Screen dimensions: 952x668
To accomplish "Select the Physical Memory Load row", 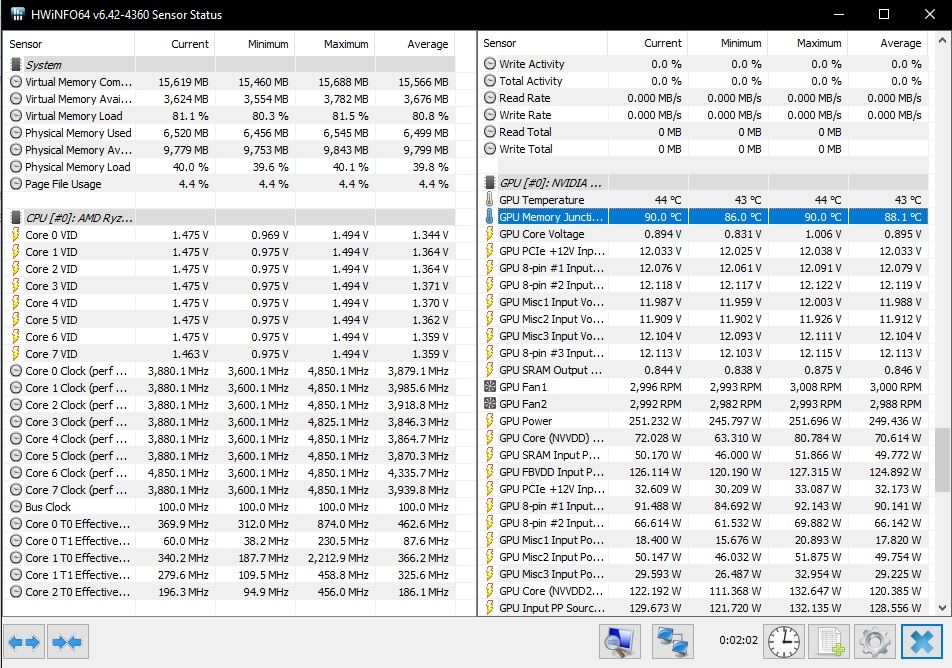I will tap(232, 166).
